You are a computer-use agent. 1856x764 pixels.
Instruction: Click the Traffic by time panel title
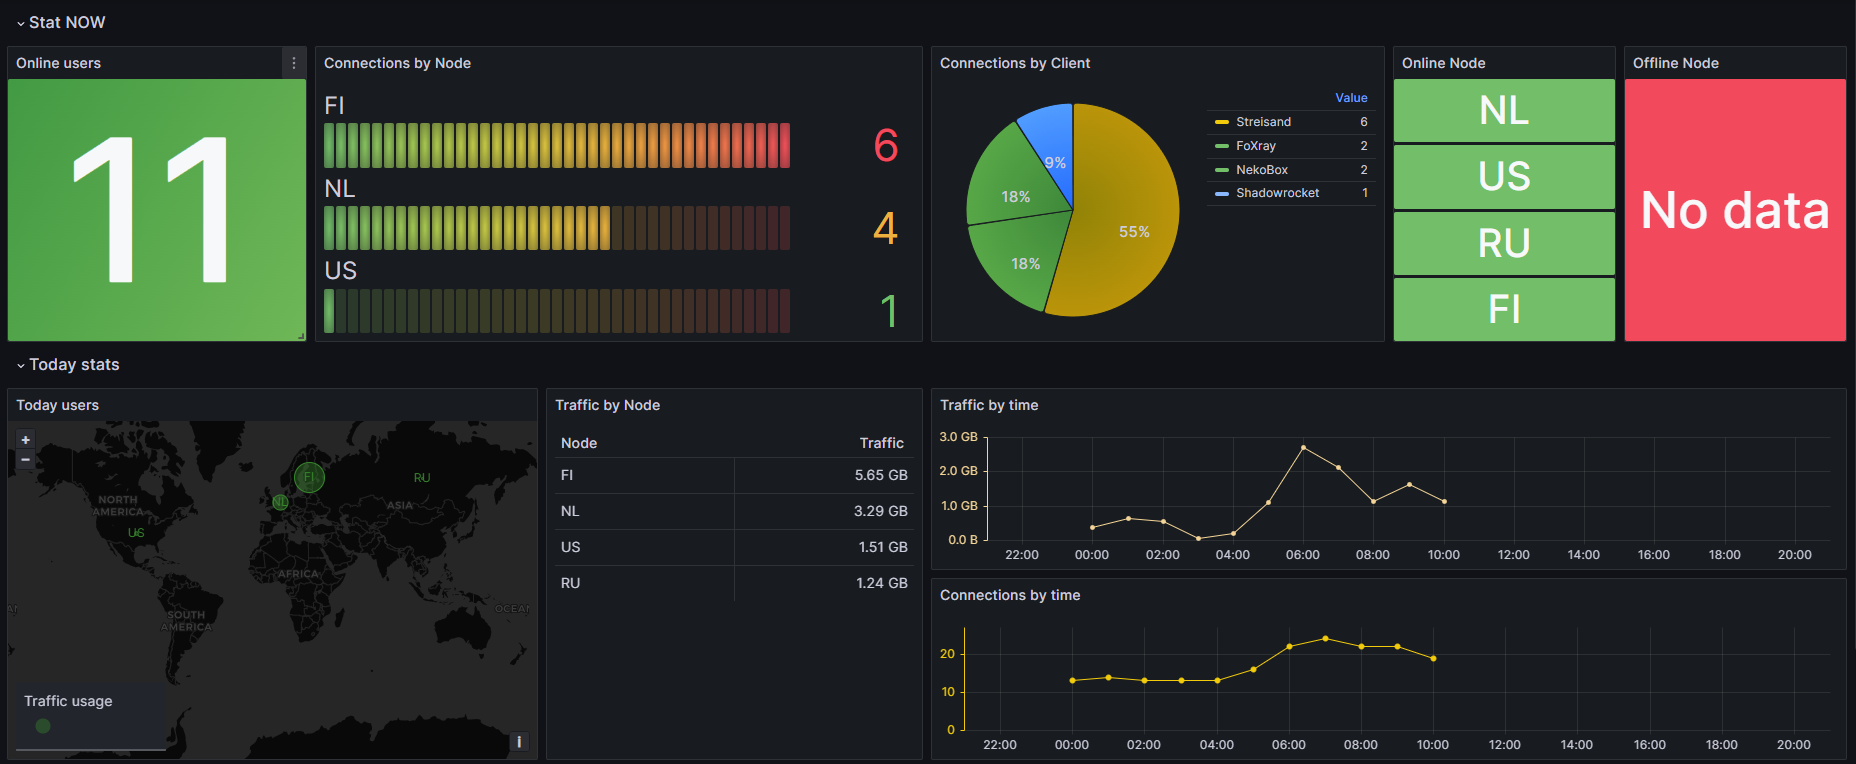[x=989, y=405]
